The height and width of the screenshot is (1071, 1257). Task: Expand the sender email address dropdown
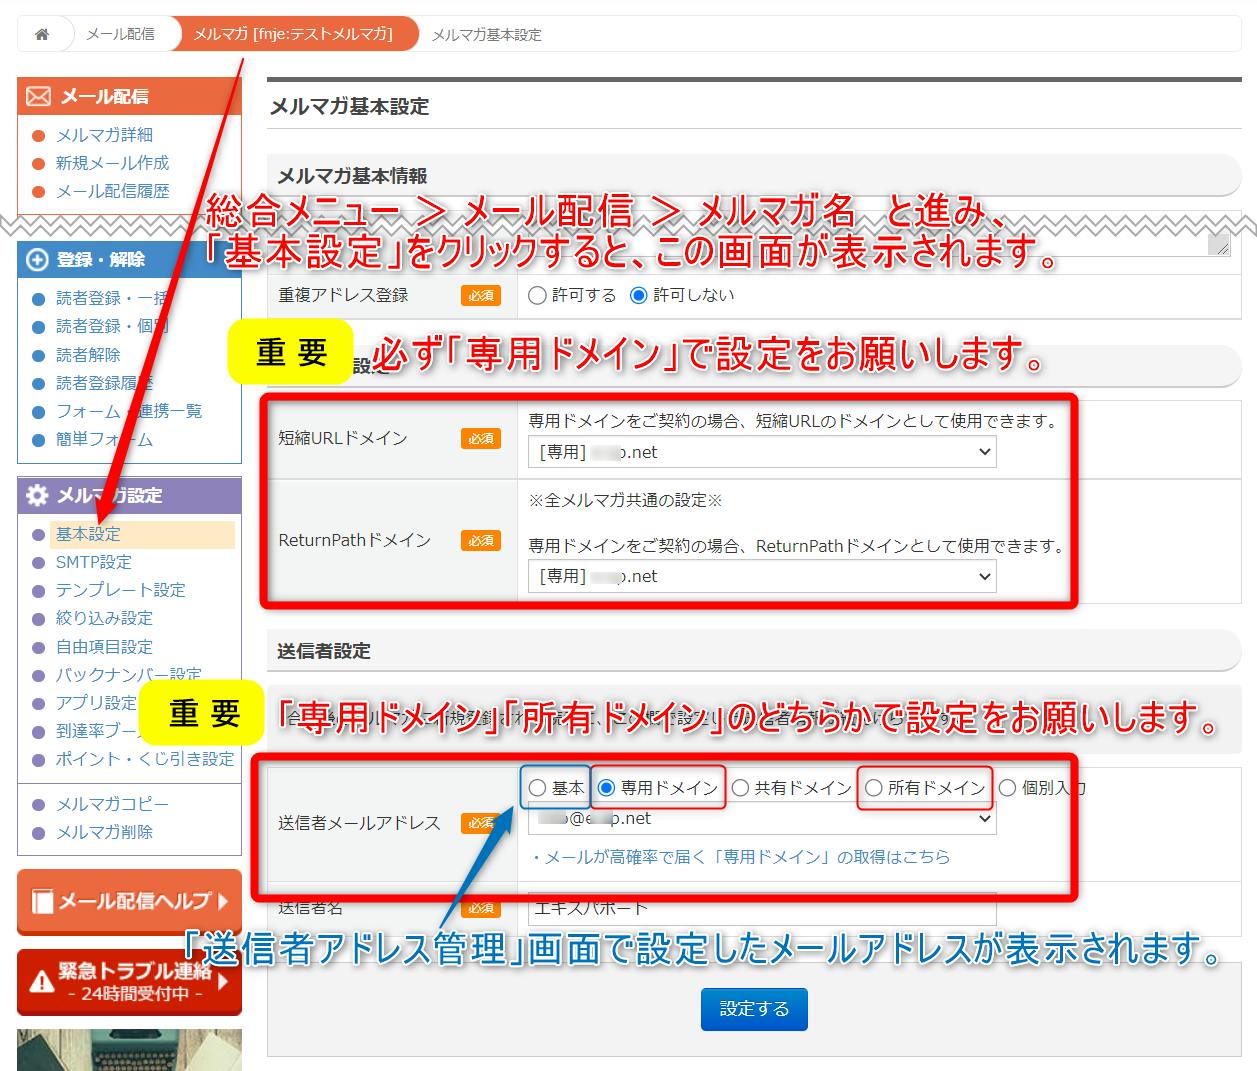coord(762,818)
